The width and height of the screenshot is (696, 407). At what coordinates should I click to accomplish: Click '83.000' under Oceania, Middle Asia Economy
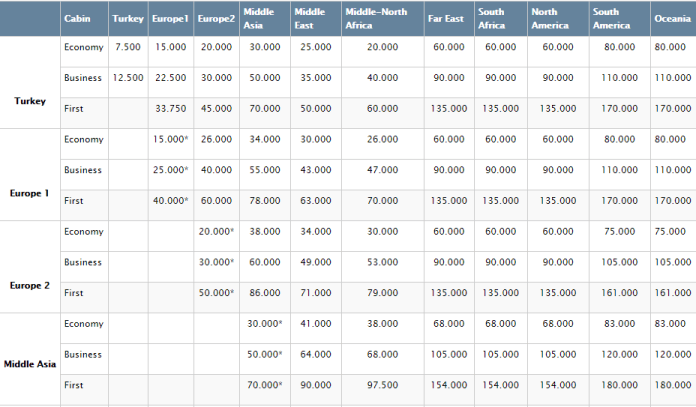click(x=670, y=324)
